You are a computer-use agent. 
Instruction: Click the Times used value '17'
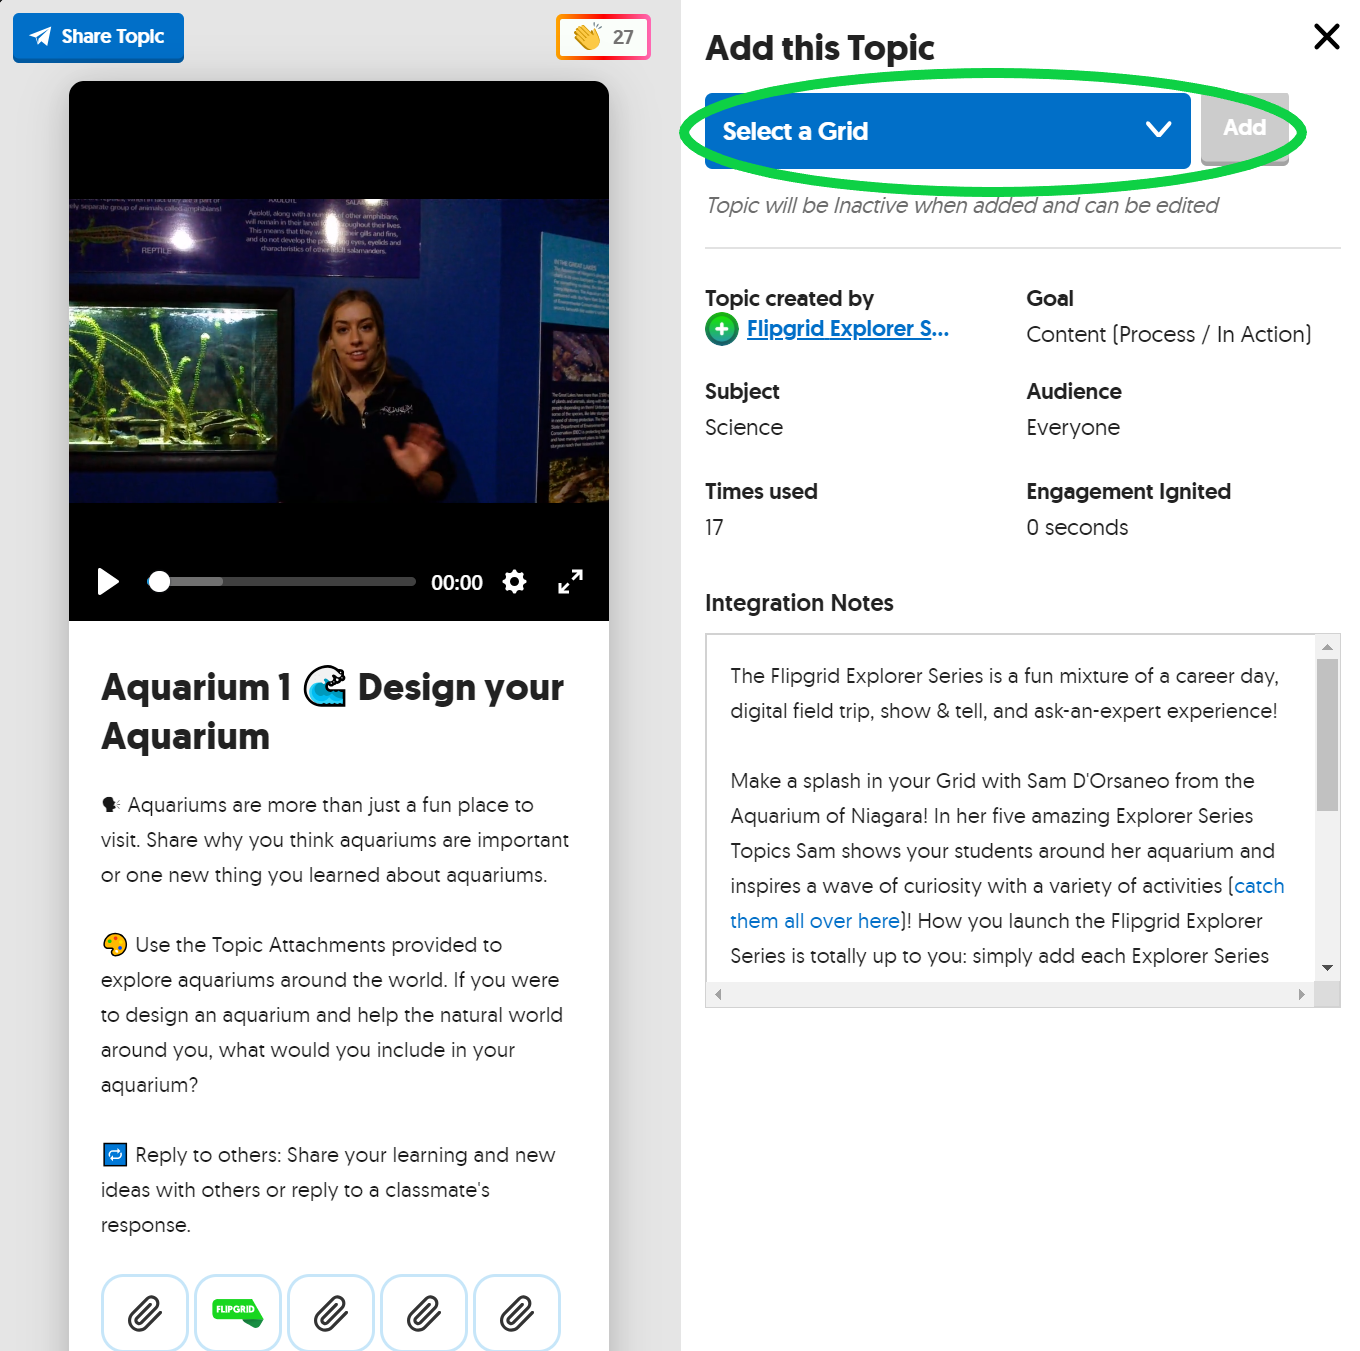(714, 527)
